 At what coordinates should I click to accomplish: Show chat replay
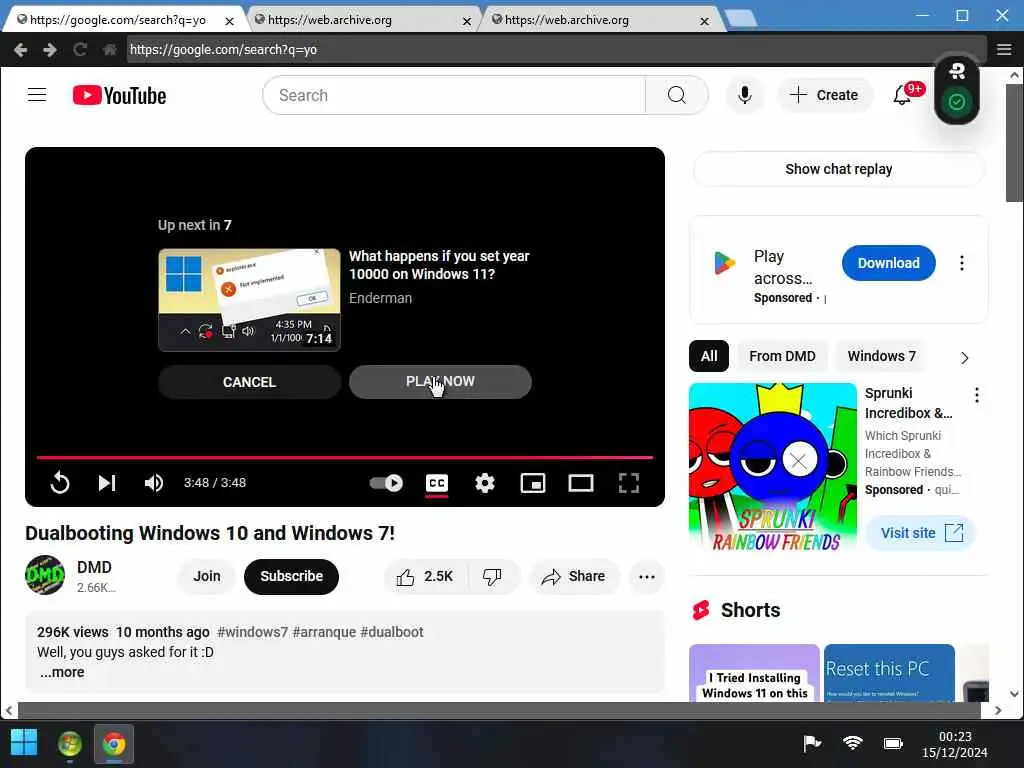coord(839,169)
